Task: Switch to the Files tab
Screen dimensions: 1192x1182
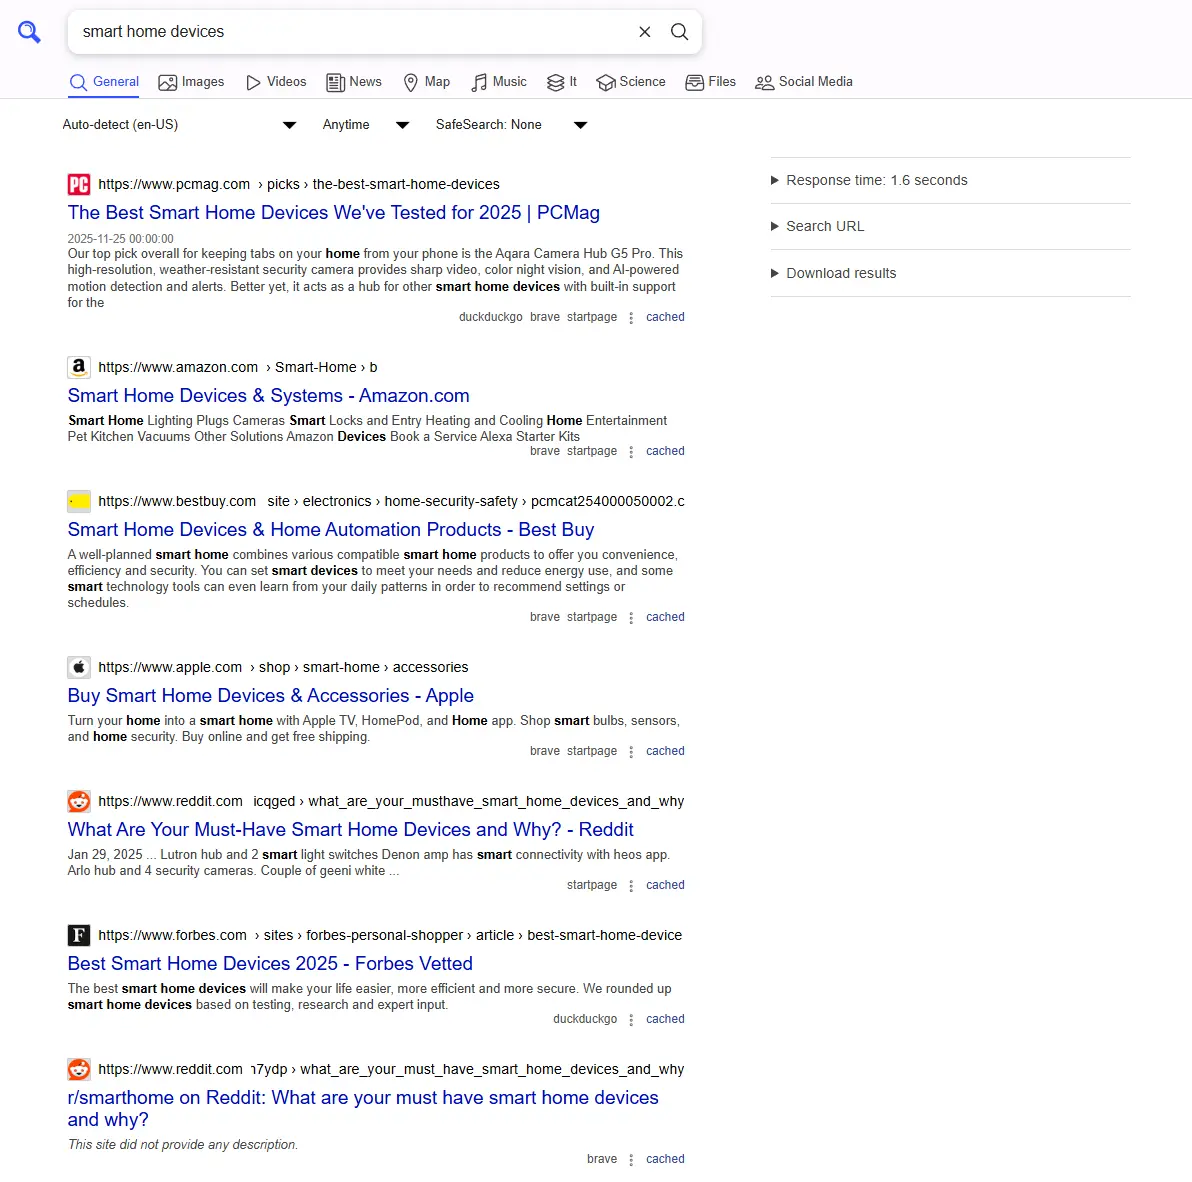Action: click(x=711, y=82)
